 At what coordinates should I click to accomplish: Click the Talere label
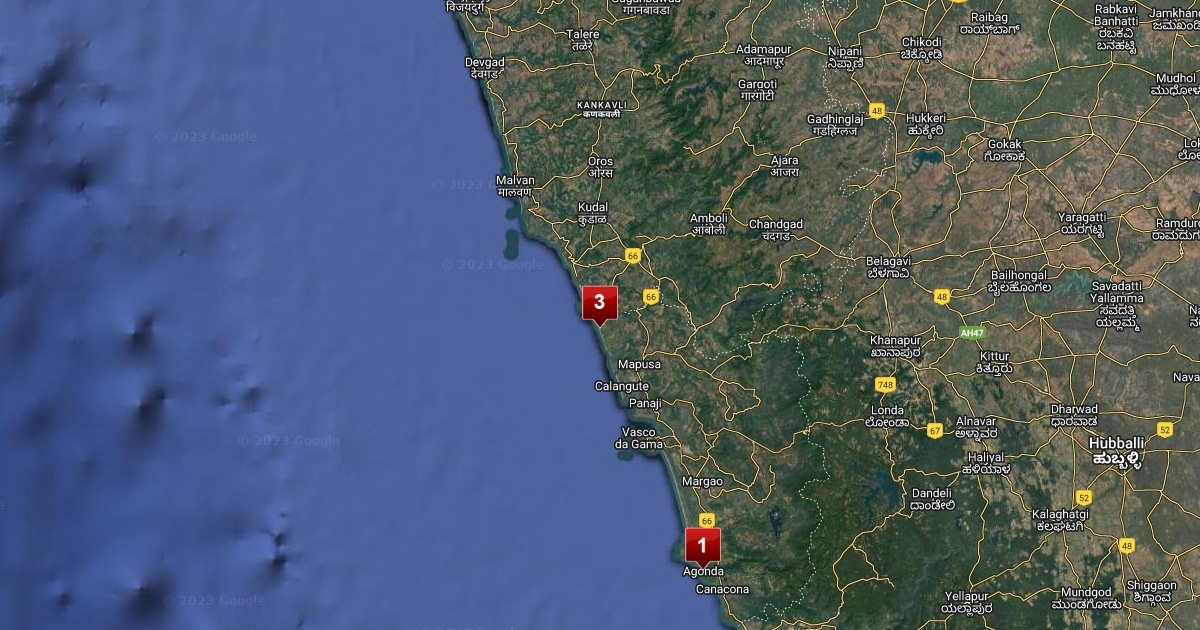click(x=583, y=40)
